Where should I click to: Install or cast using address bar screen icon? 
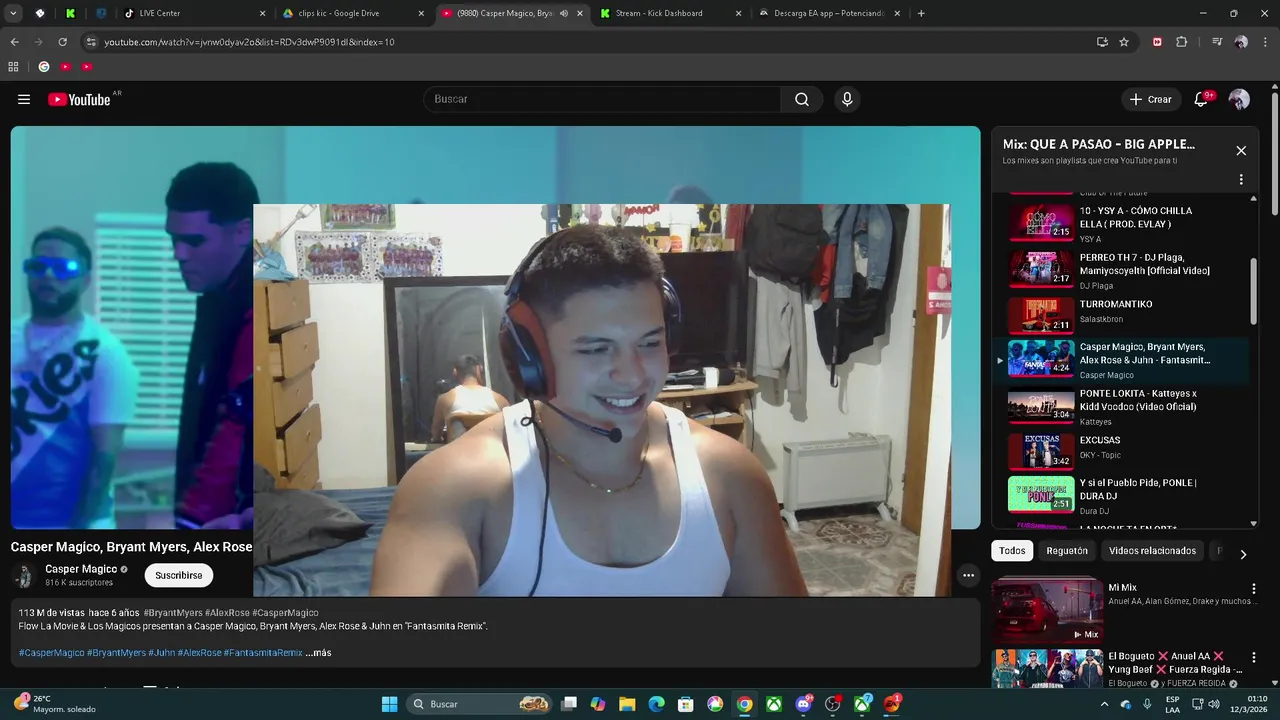(1102, 42)
